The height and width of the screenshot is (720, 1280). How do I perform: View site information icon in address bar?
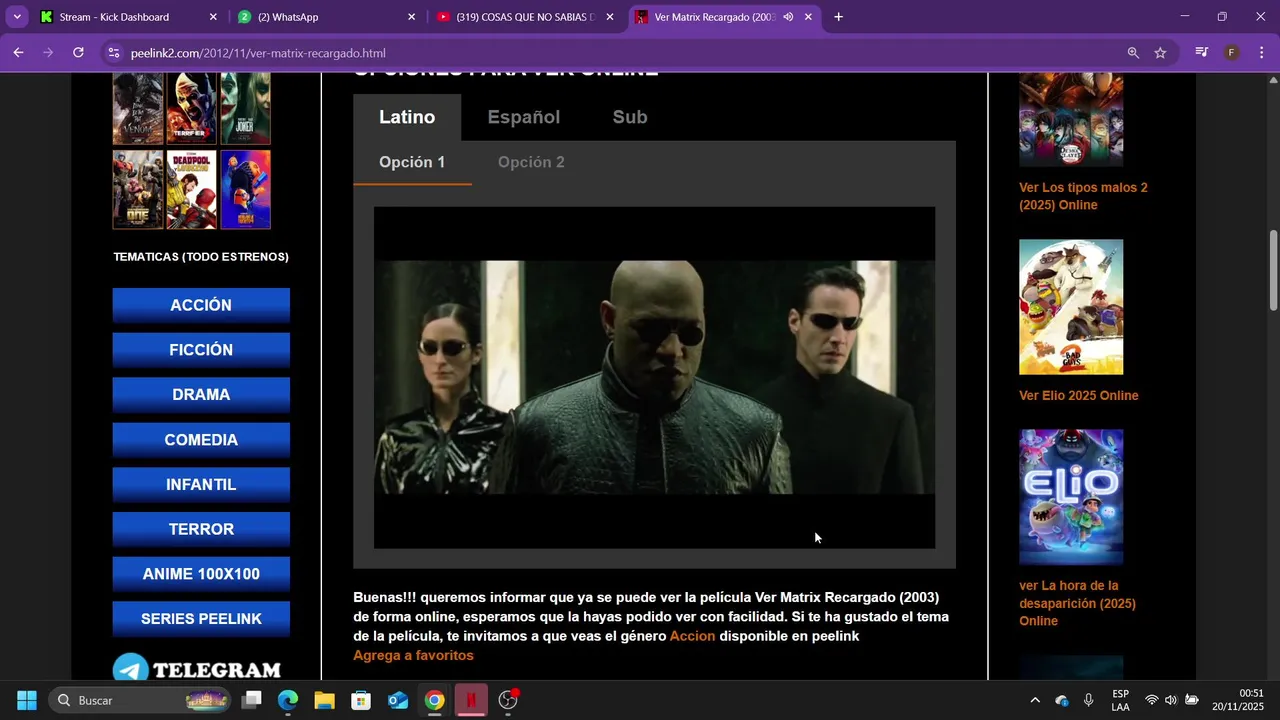coord(114,53)
